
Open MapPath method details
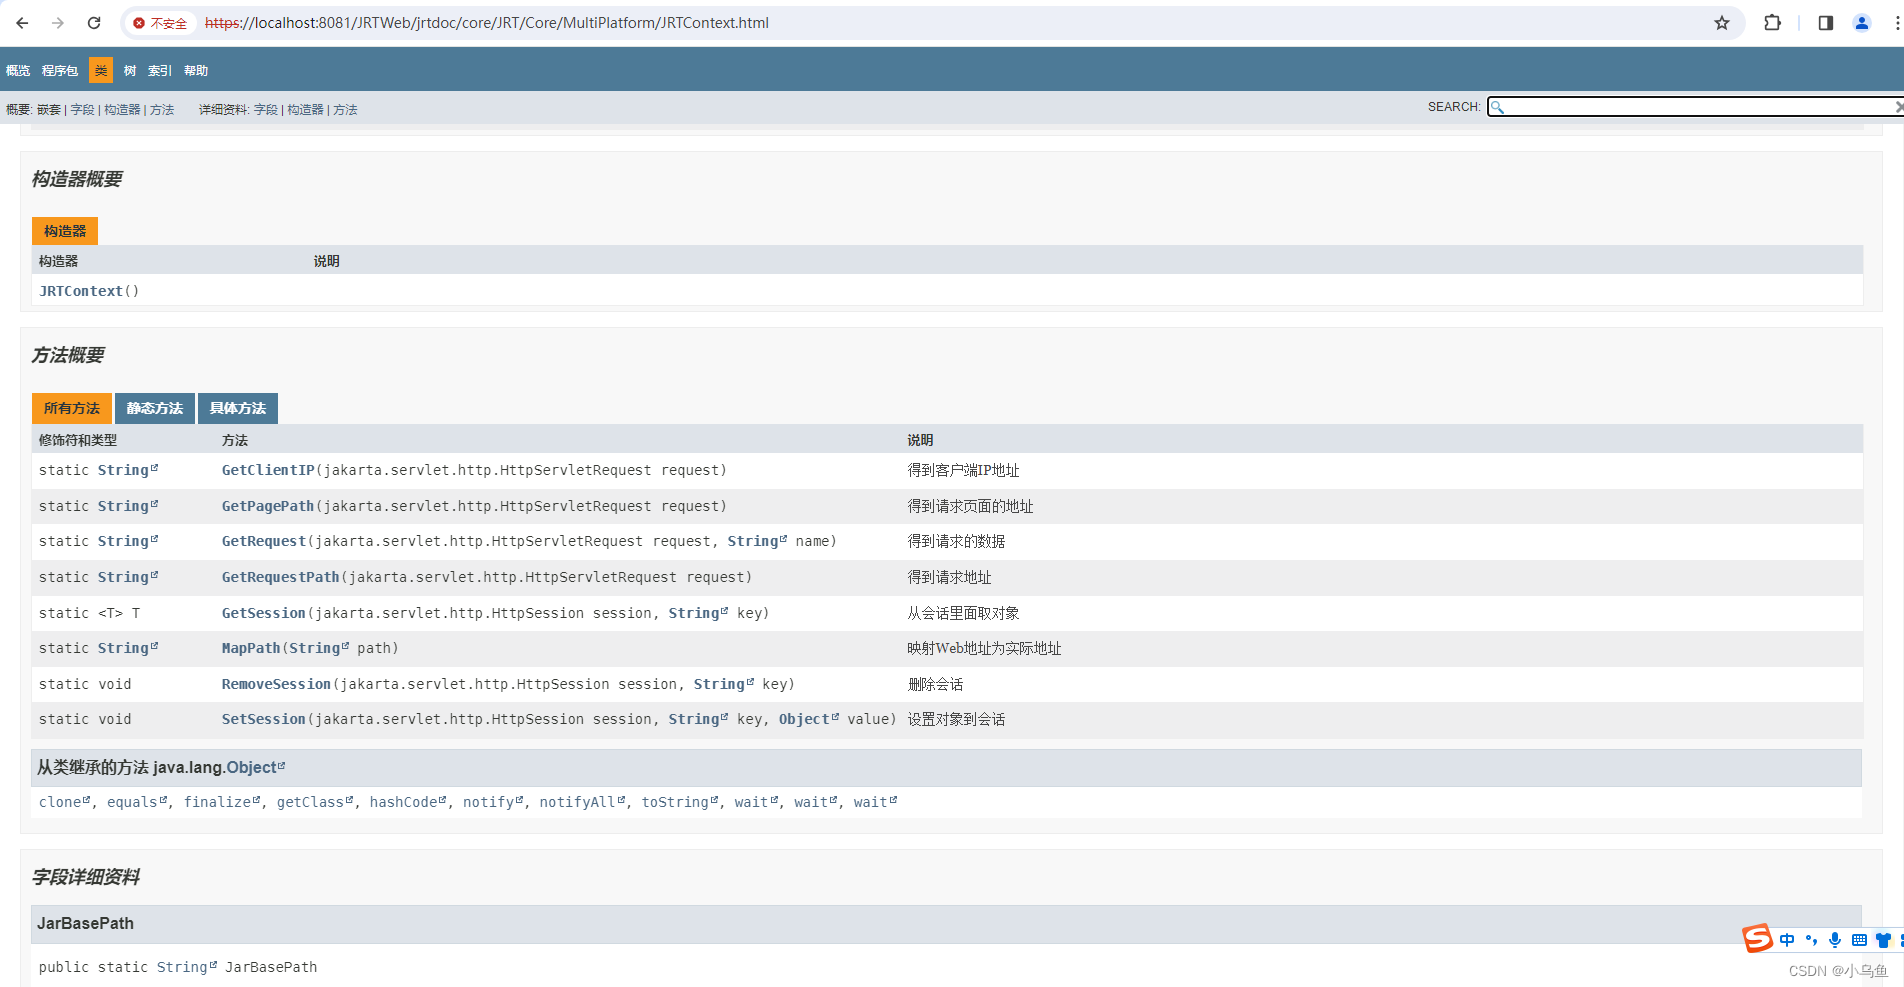[x=251, y=648]
